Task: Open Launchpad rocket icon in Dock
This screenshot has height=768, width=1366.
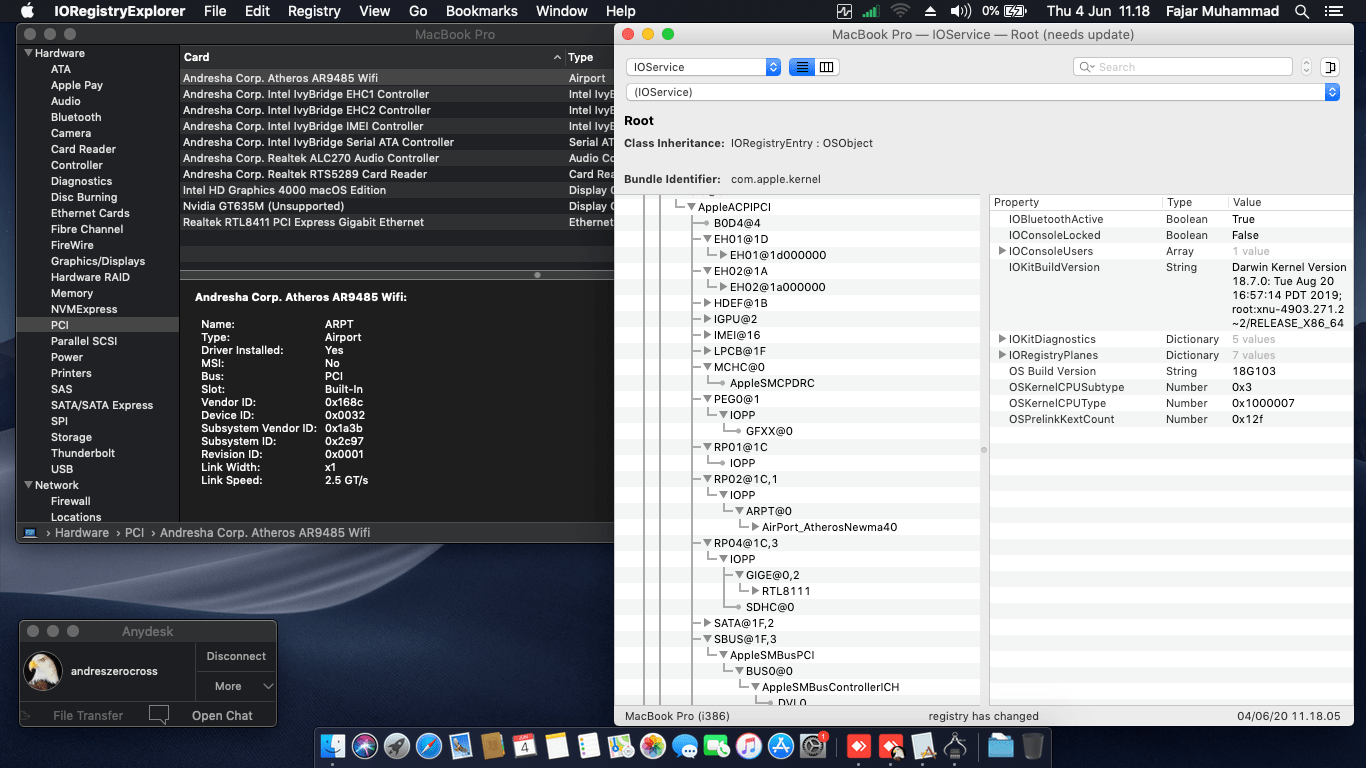Action: 397,746
